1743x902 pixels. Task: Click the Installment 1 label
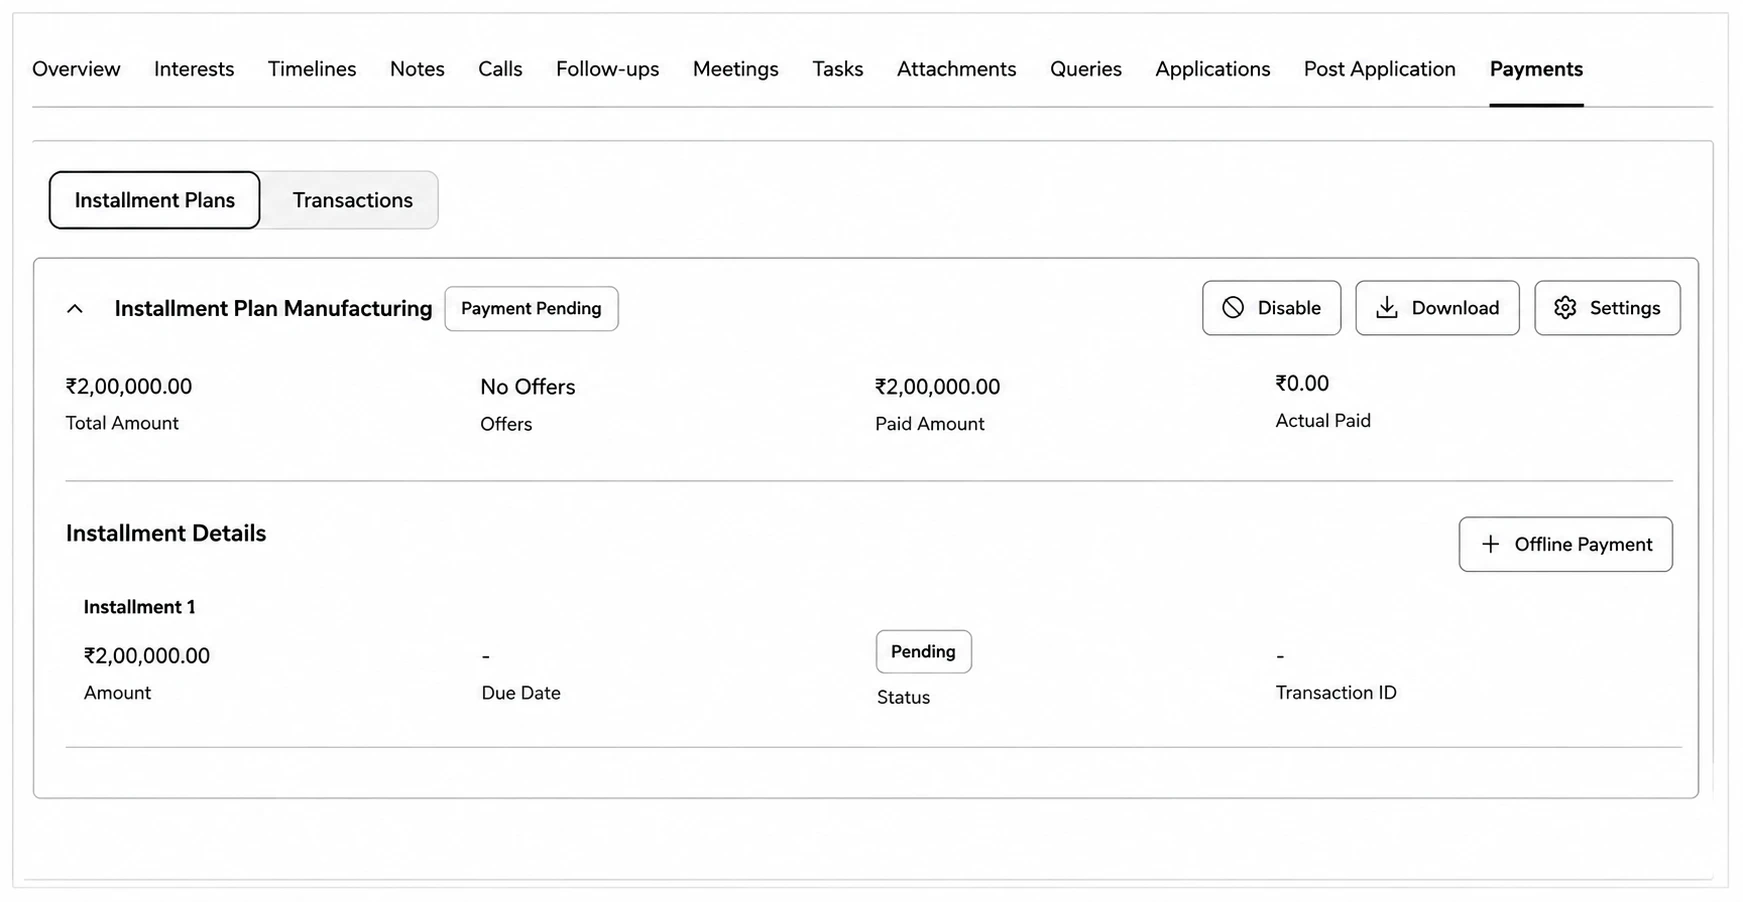point(140,607)
